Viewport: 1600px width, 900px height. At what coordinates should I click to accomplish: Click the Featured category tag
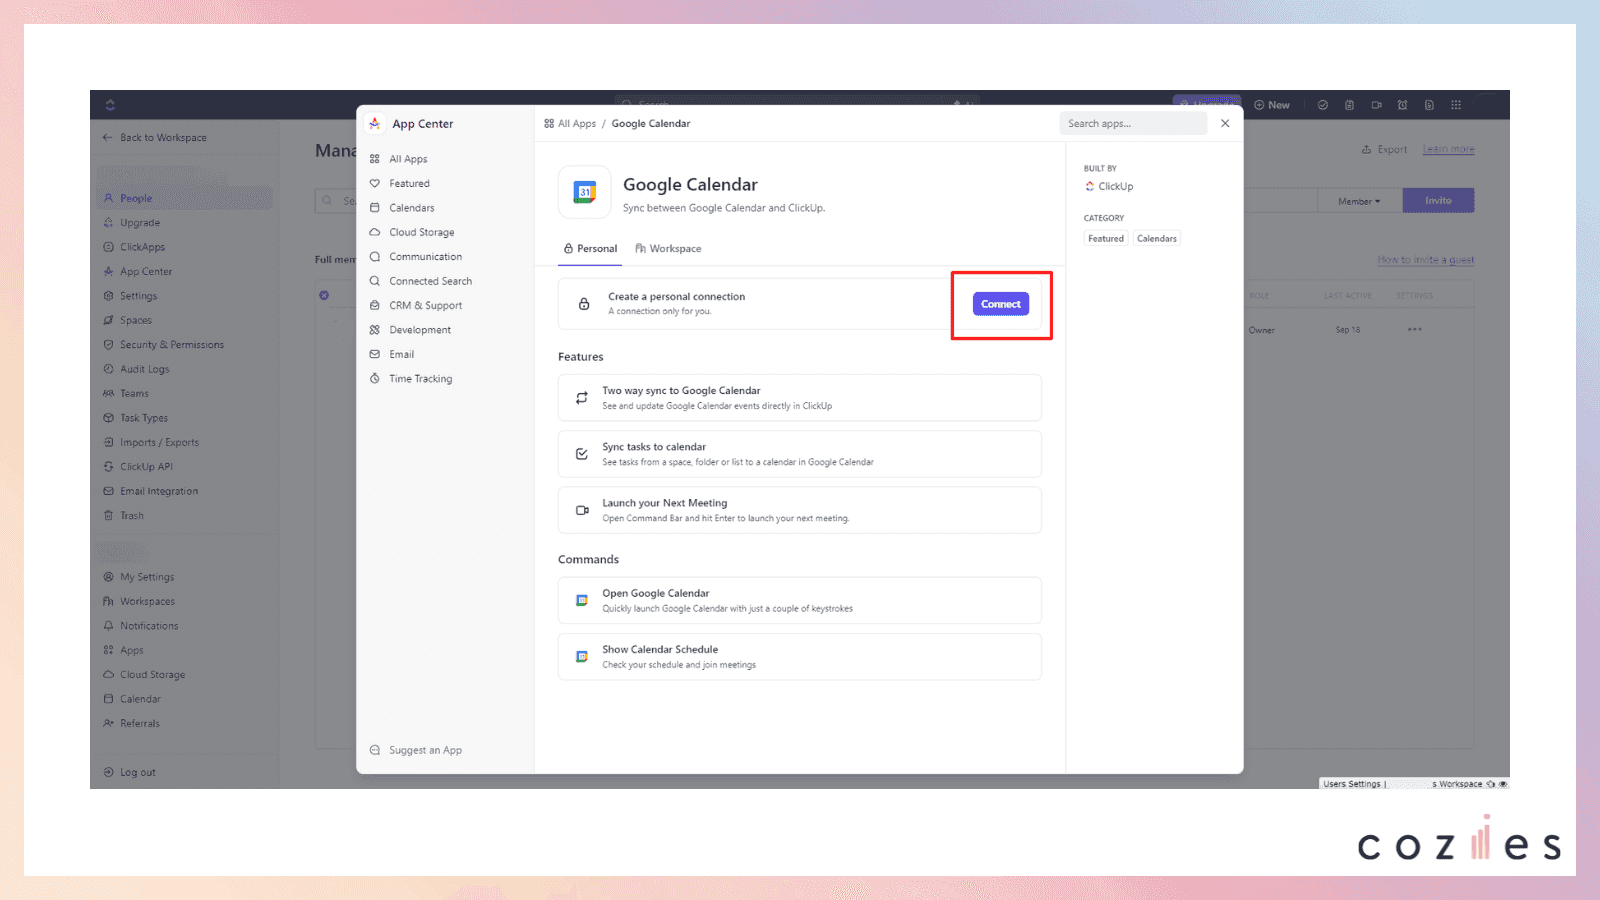click(1106, 239)
